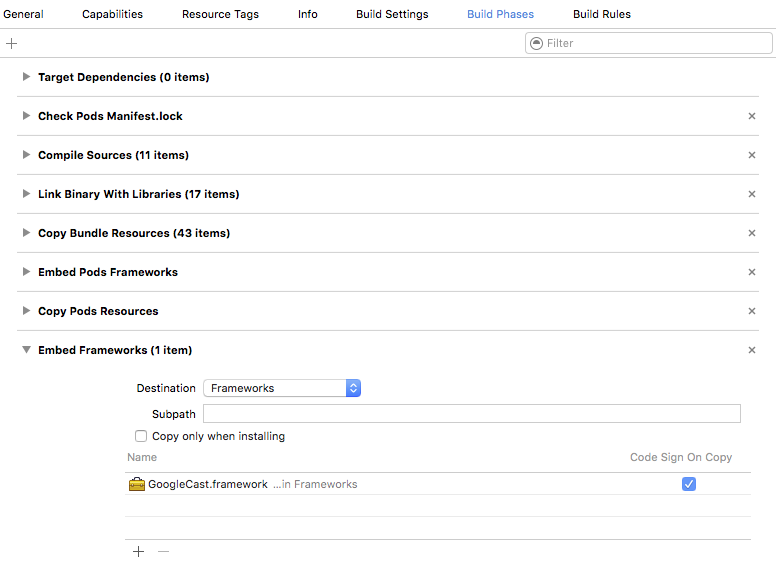Remove selected framework with minus button

164,552
